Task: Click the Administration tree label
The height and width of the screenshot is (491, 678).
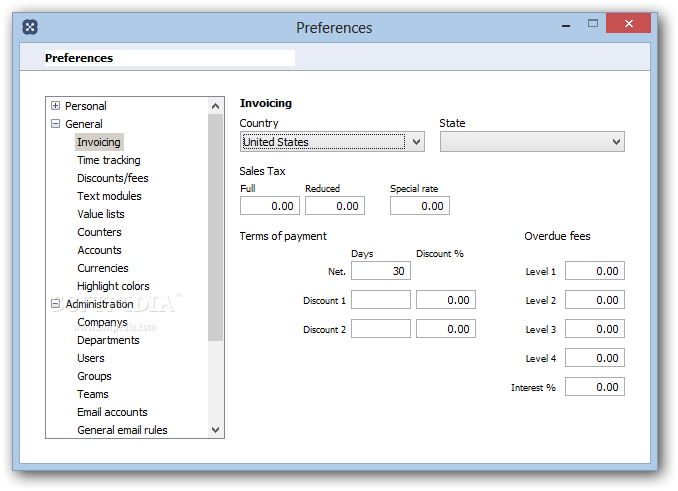Action: pos(99,304)
